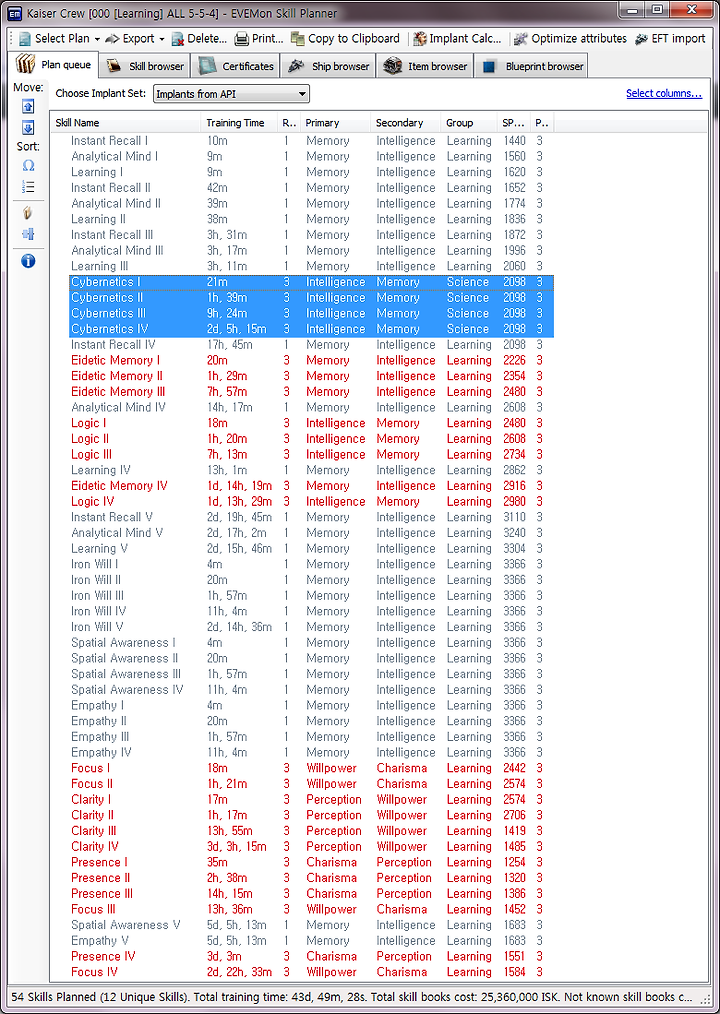Click the EFT import label
Viewport: 720px width, 1014px height.
pyautogui.click(x=679, y=39)
